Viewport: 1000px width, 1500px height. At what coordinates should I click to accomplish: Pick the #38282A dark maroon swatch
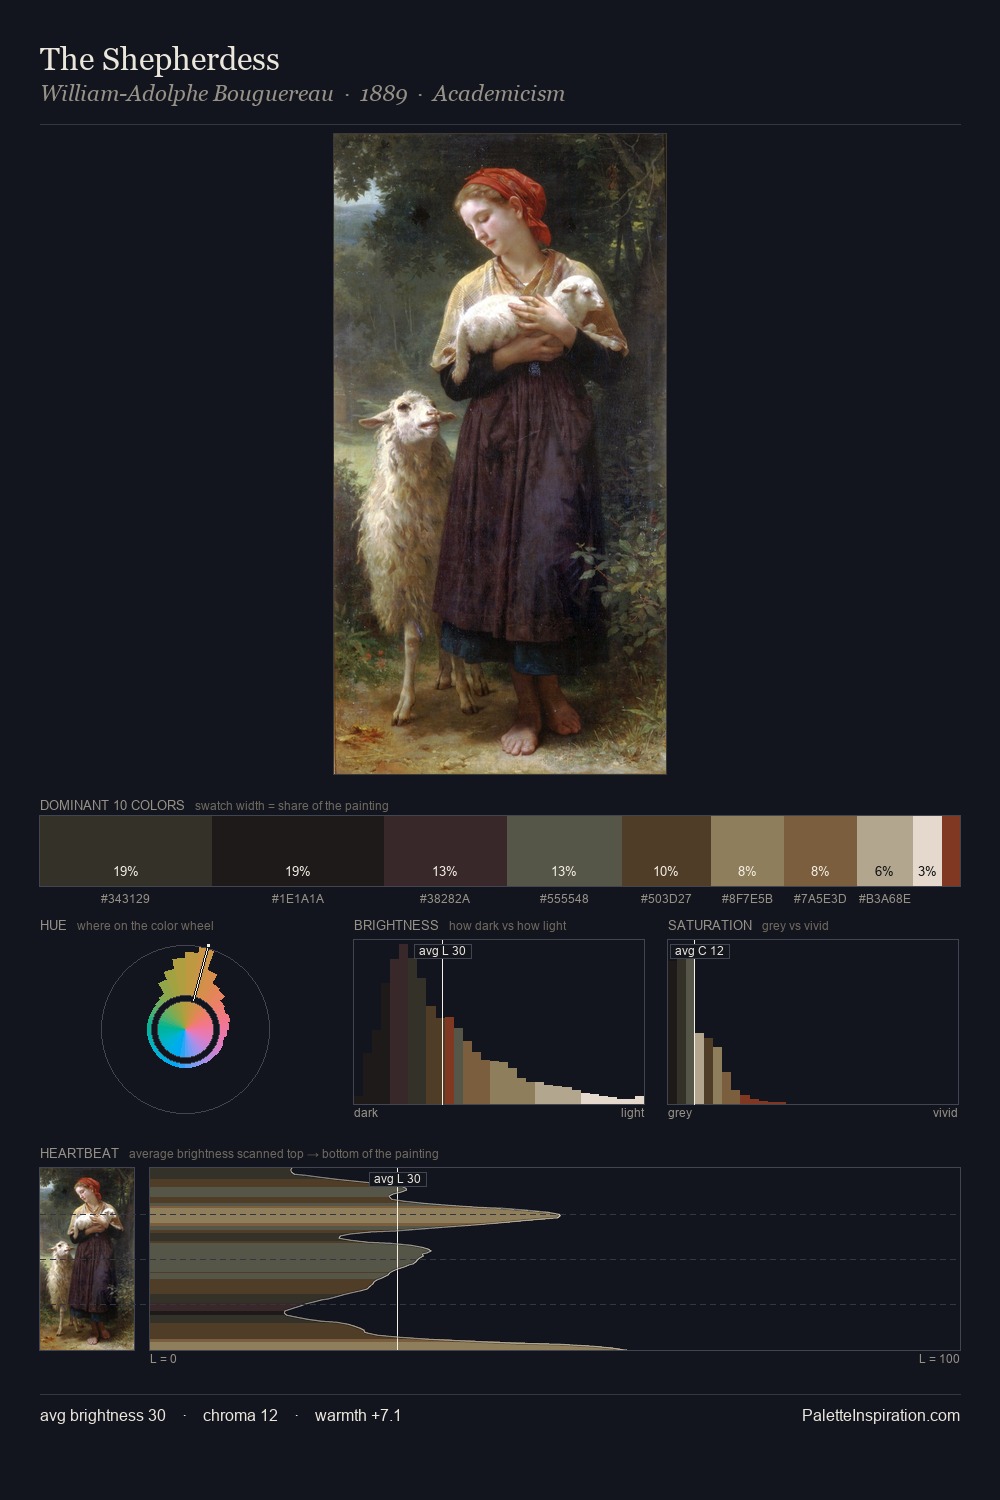pyautogui.click(x=445, y=851)
